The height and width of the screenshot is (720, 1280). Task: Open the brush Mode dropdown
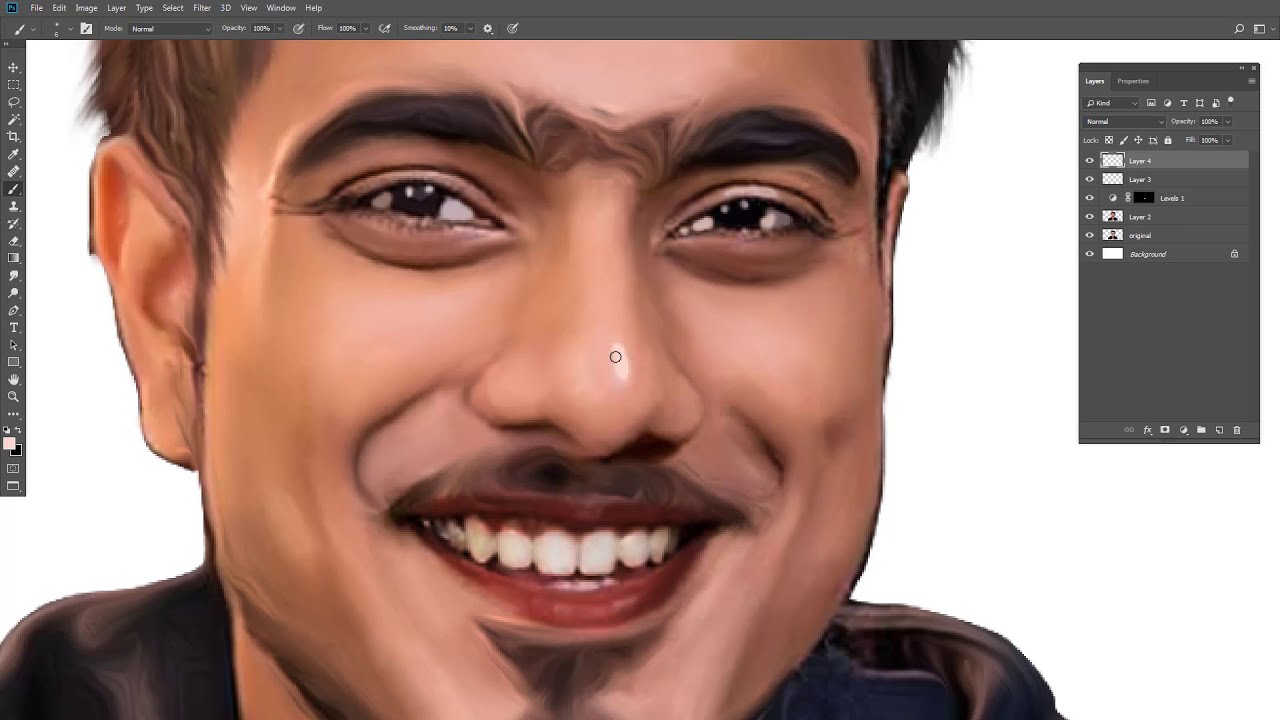click(171, 28)
